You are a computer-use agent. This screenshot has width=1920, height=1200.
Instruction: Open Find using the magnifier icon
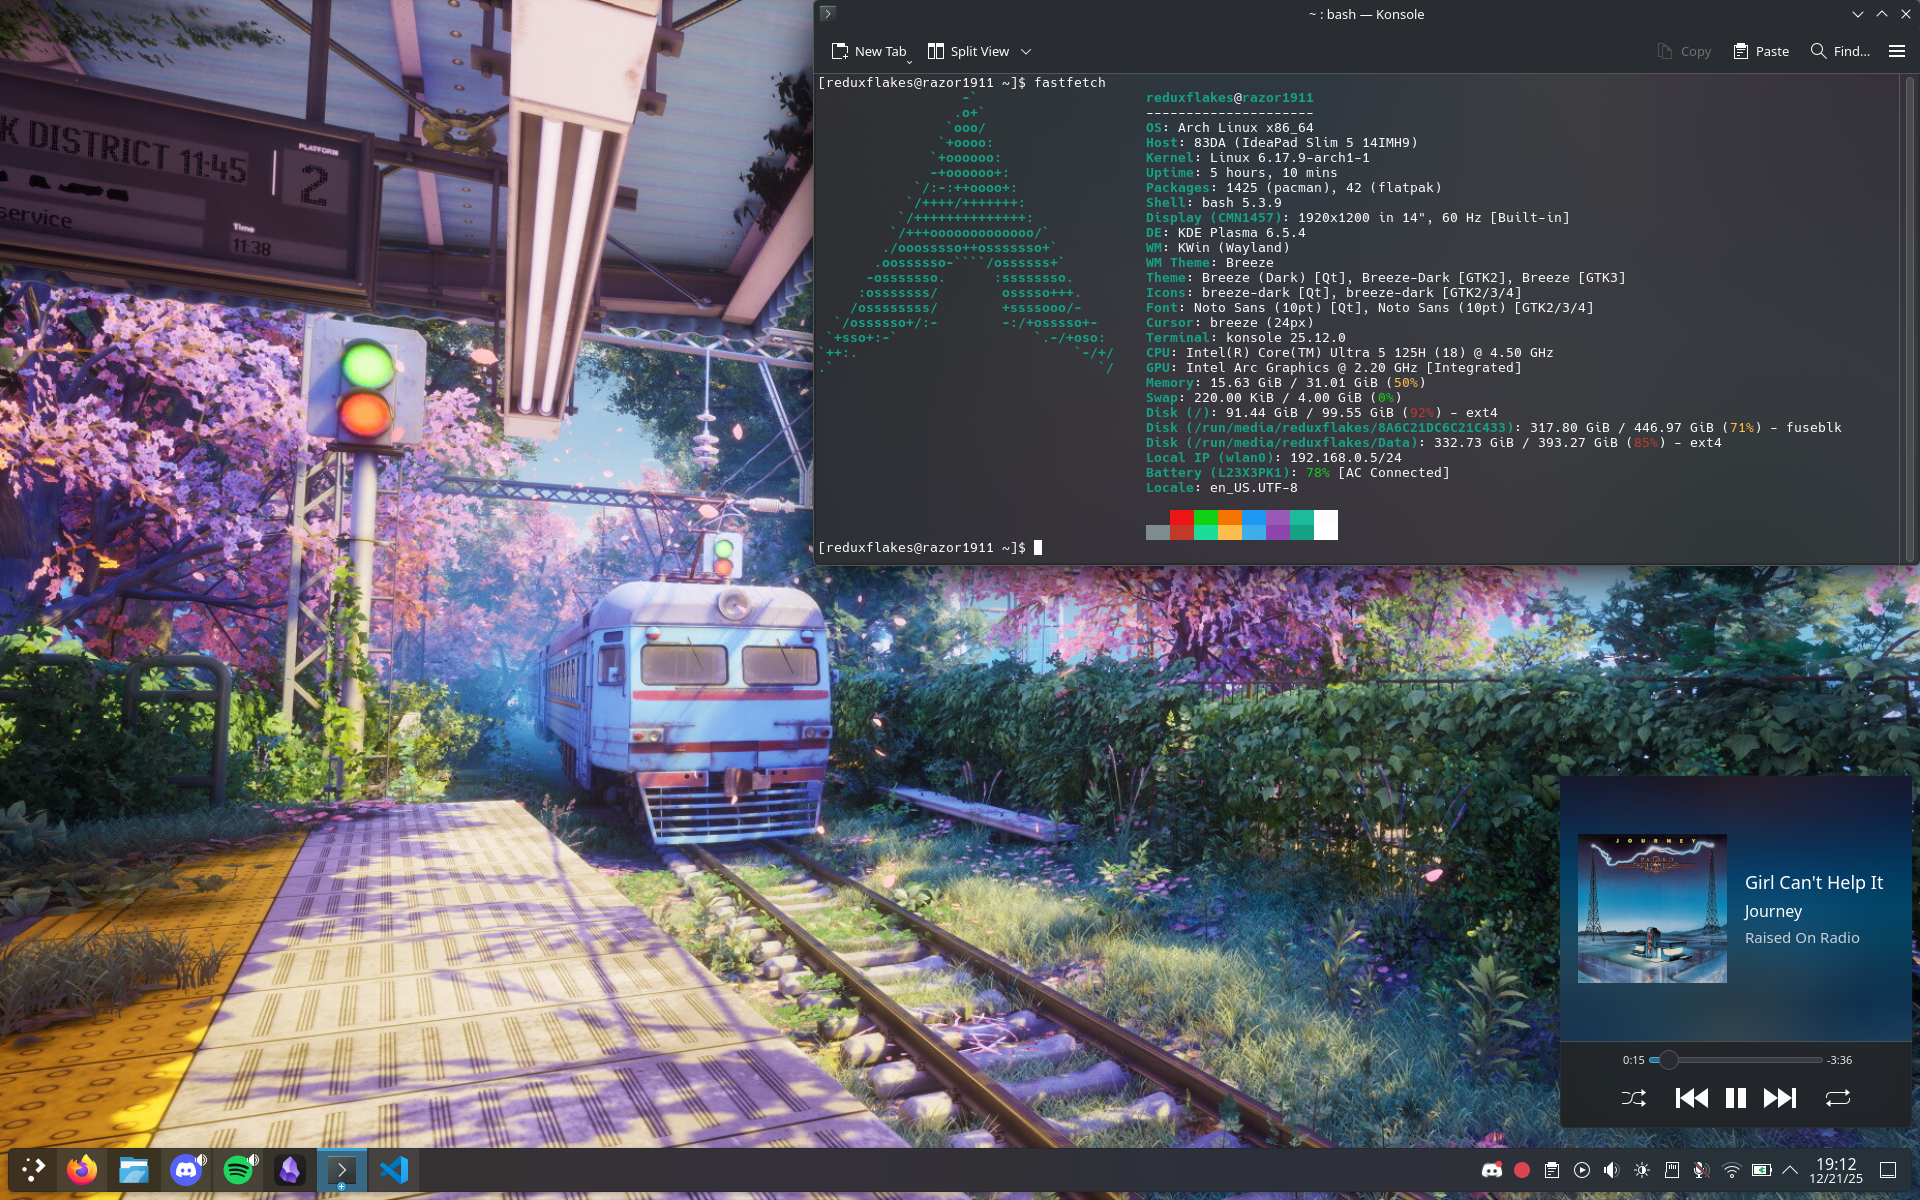coord(1821,51)
